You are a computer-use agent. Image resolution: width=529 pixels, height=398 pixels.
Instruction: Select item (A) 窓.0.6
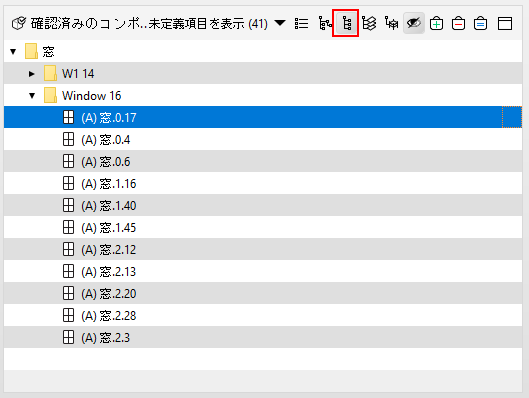tap(263, 162)
